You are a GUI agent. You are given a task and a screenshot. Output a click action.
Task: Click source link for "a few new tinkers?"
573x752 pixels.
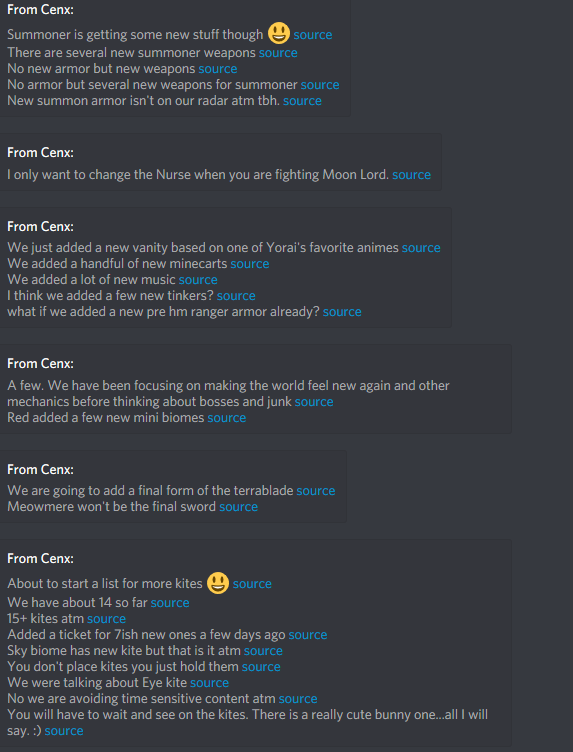236,295
